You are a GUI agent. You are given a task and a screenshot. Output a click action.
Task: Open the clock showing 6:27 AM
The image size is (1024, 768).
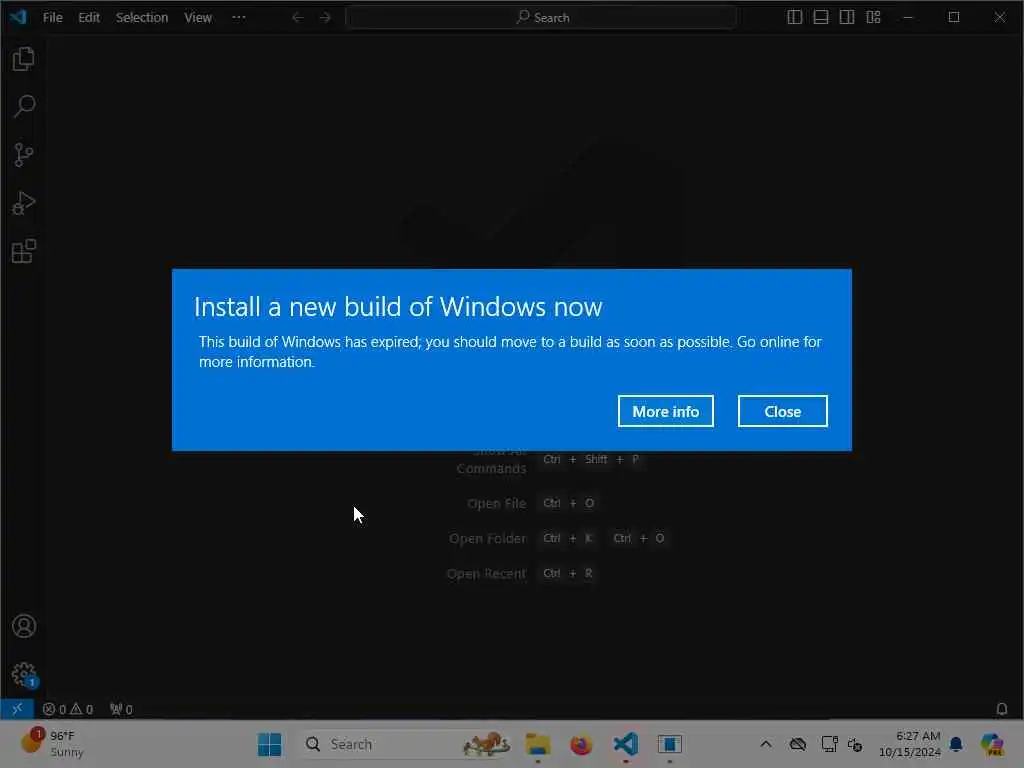[x=909, y=744]
